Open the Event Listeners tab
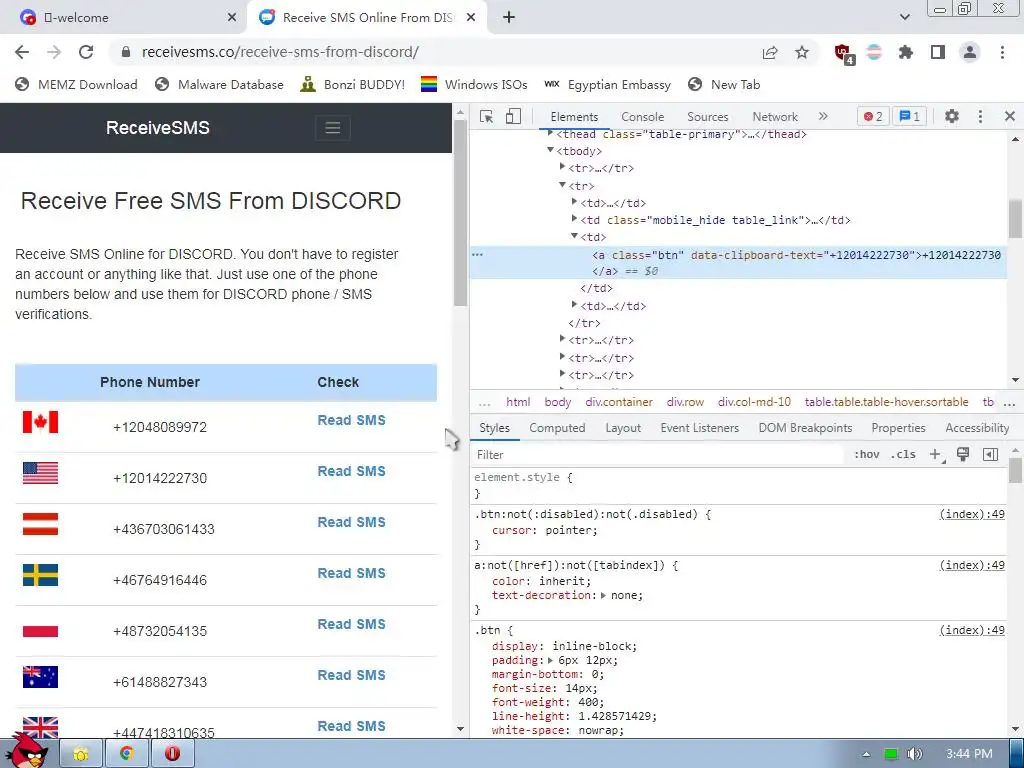The width and height of the screenshot is (1024, 768). (699, 428)
